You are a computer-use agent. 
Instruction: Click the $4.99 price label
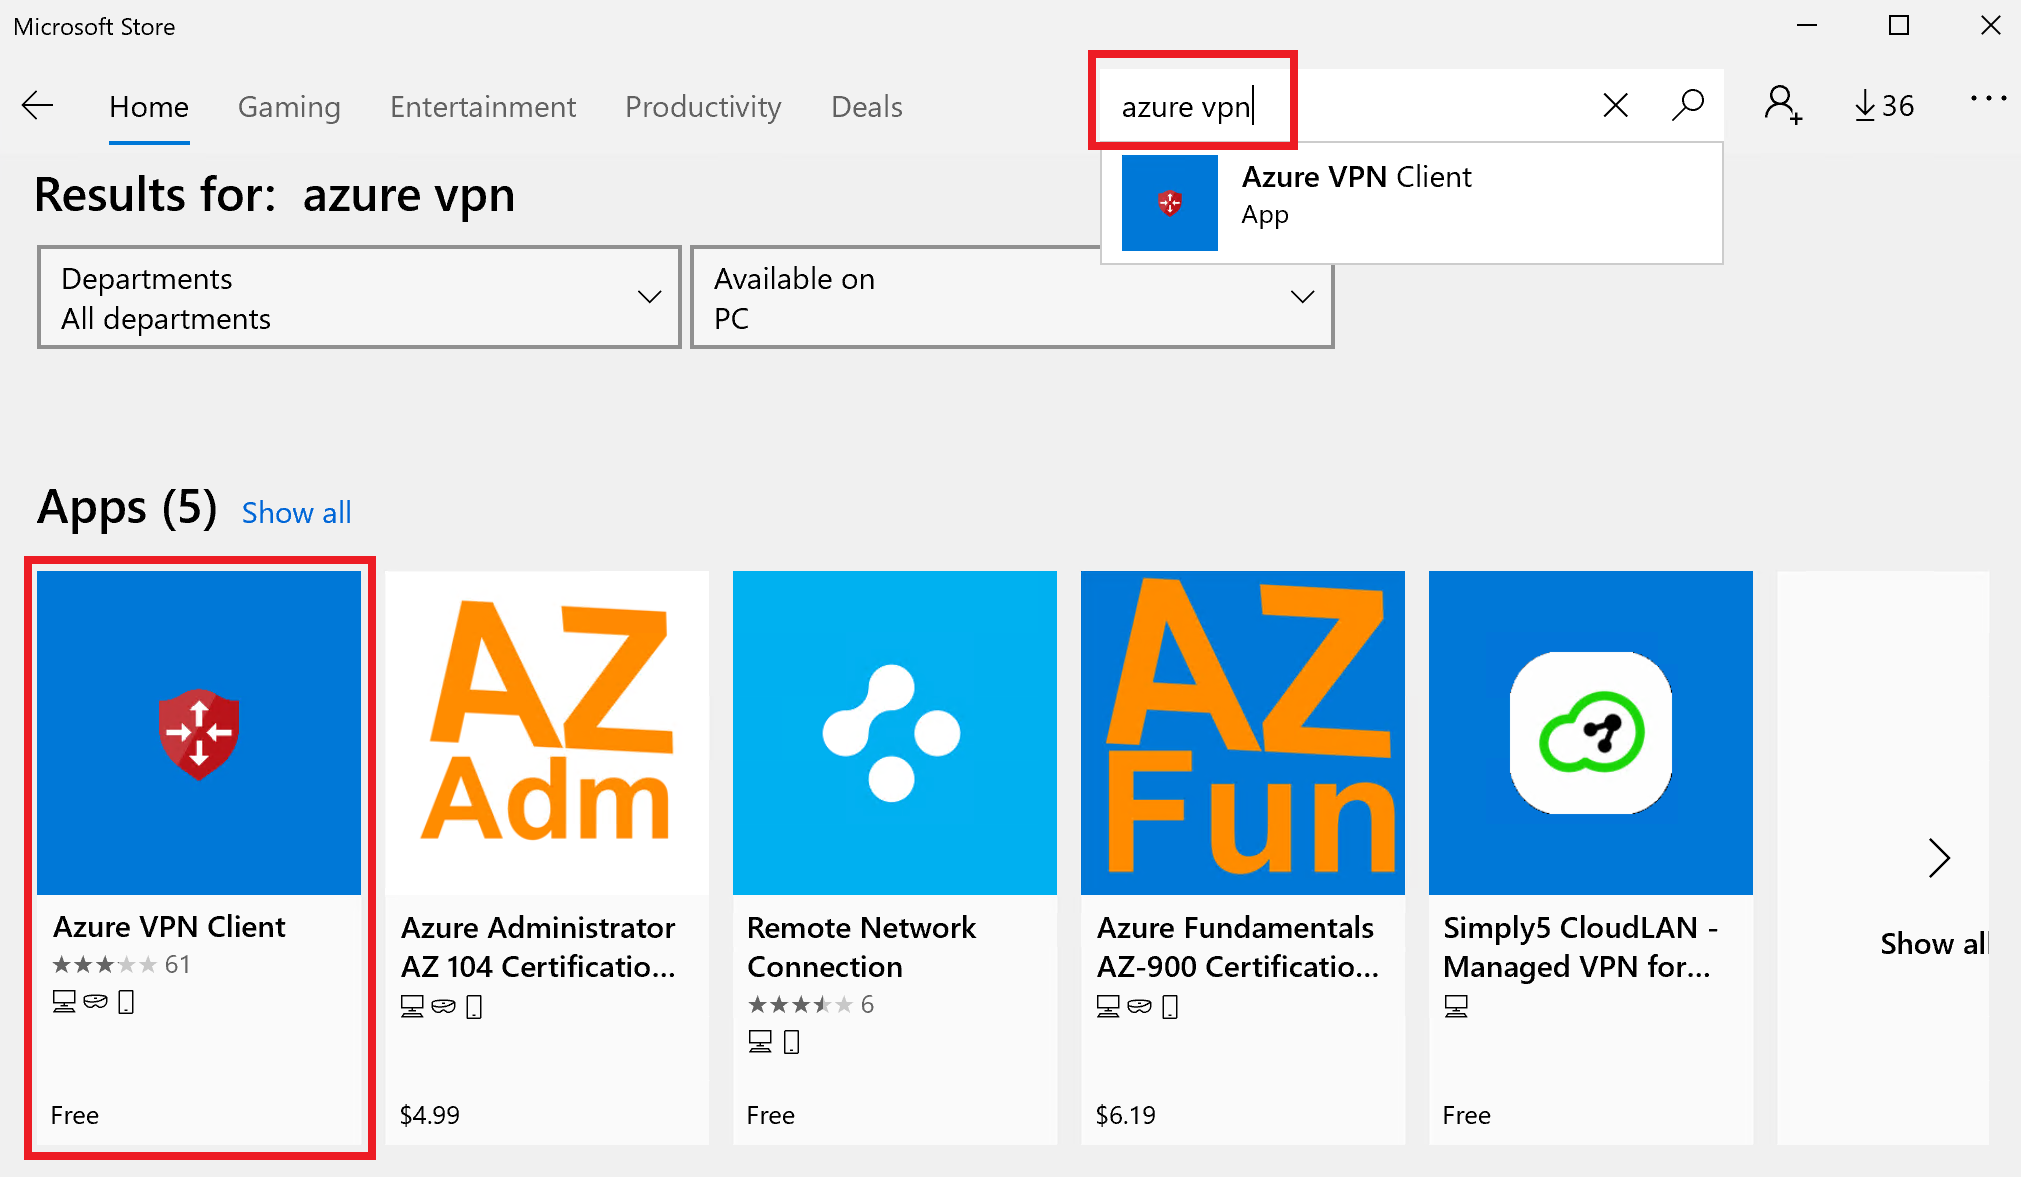(430, 1115)
